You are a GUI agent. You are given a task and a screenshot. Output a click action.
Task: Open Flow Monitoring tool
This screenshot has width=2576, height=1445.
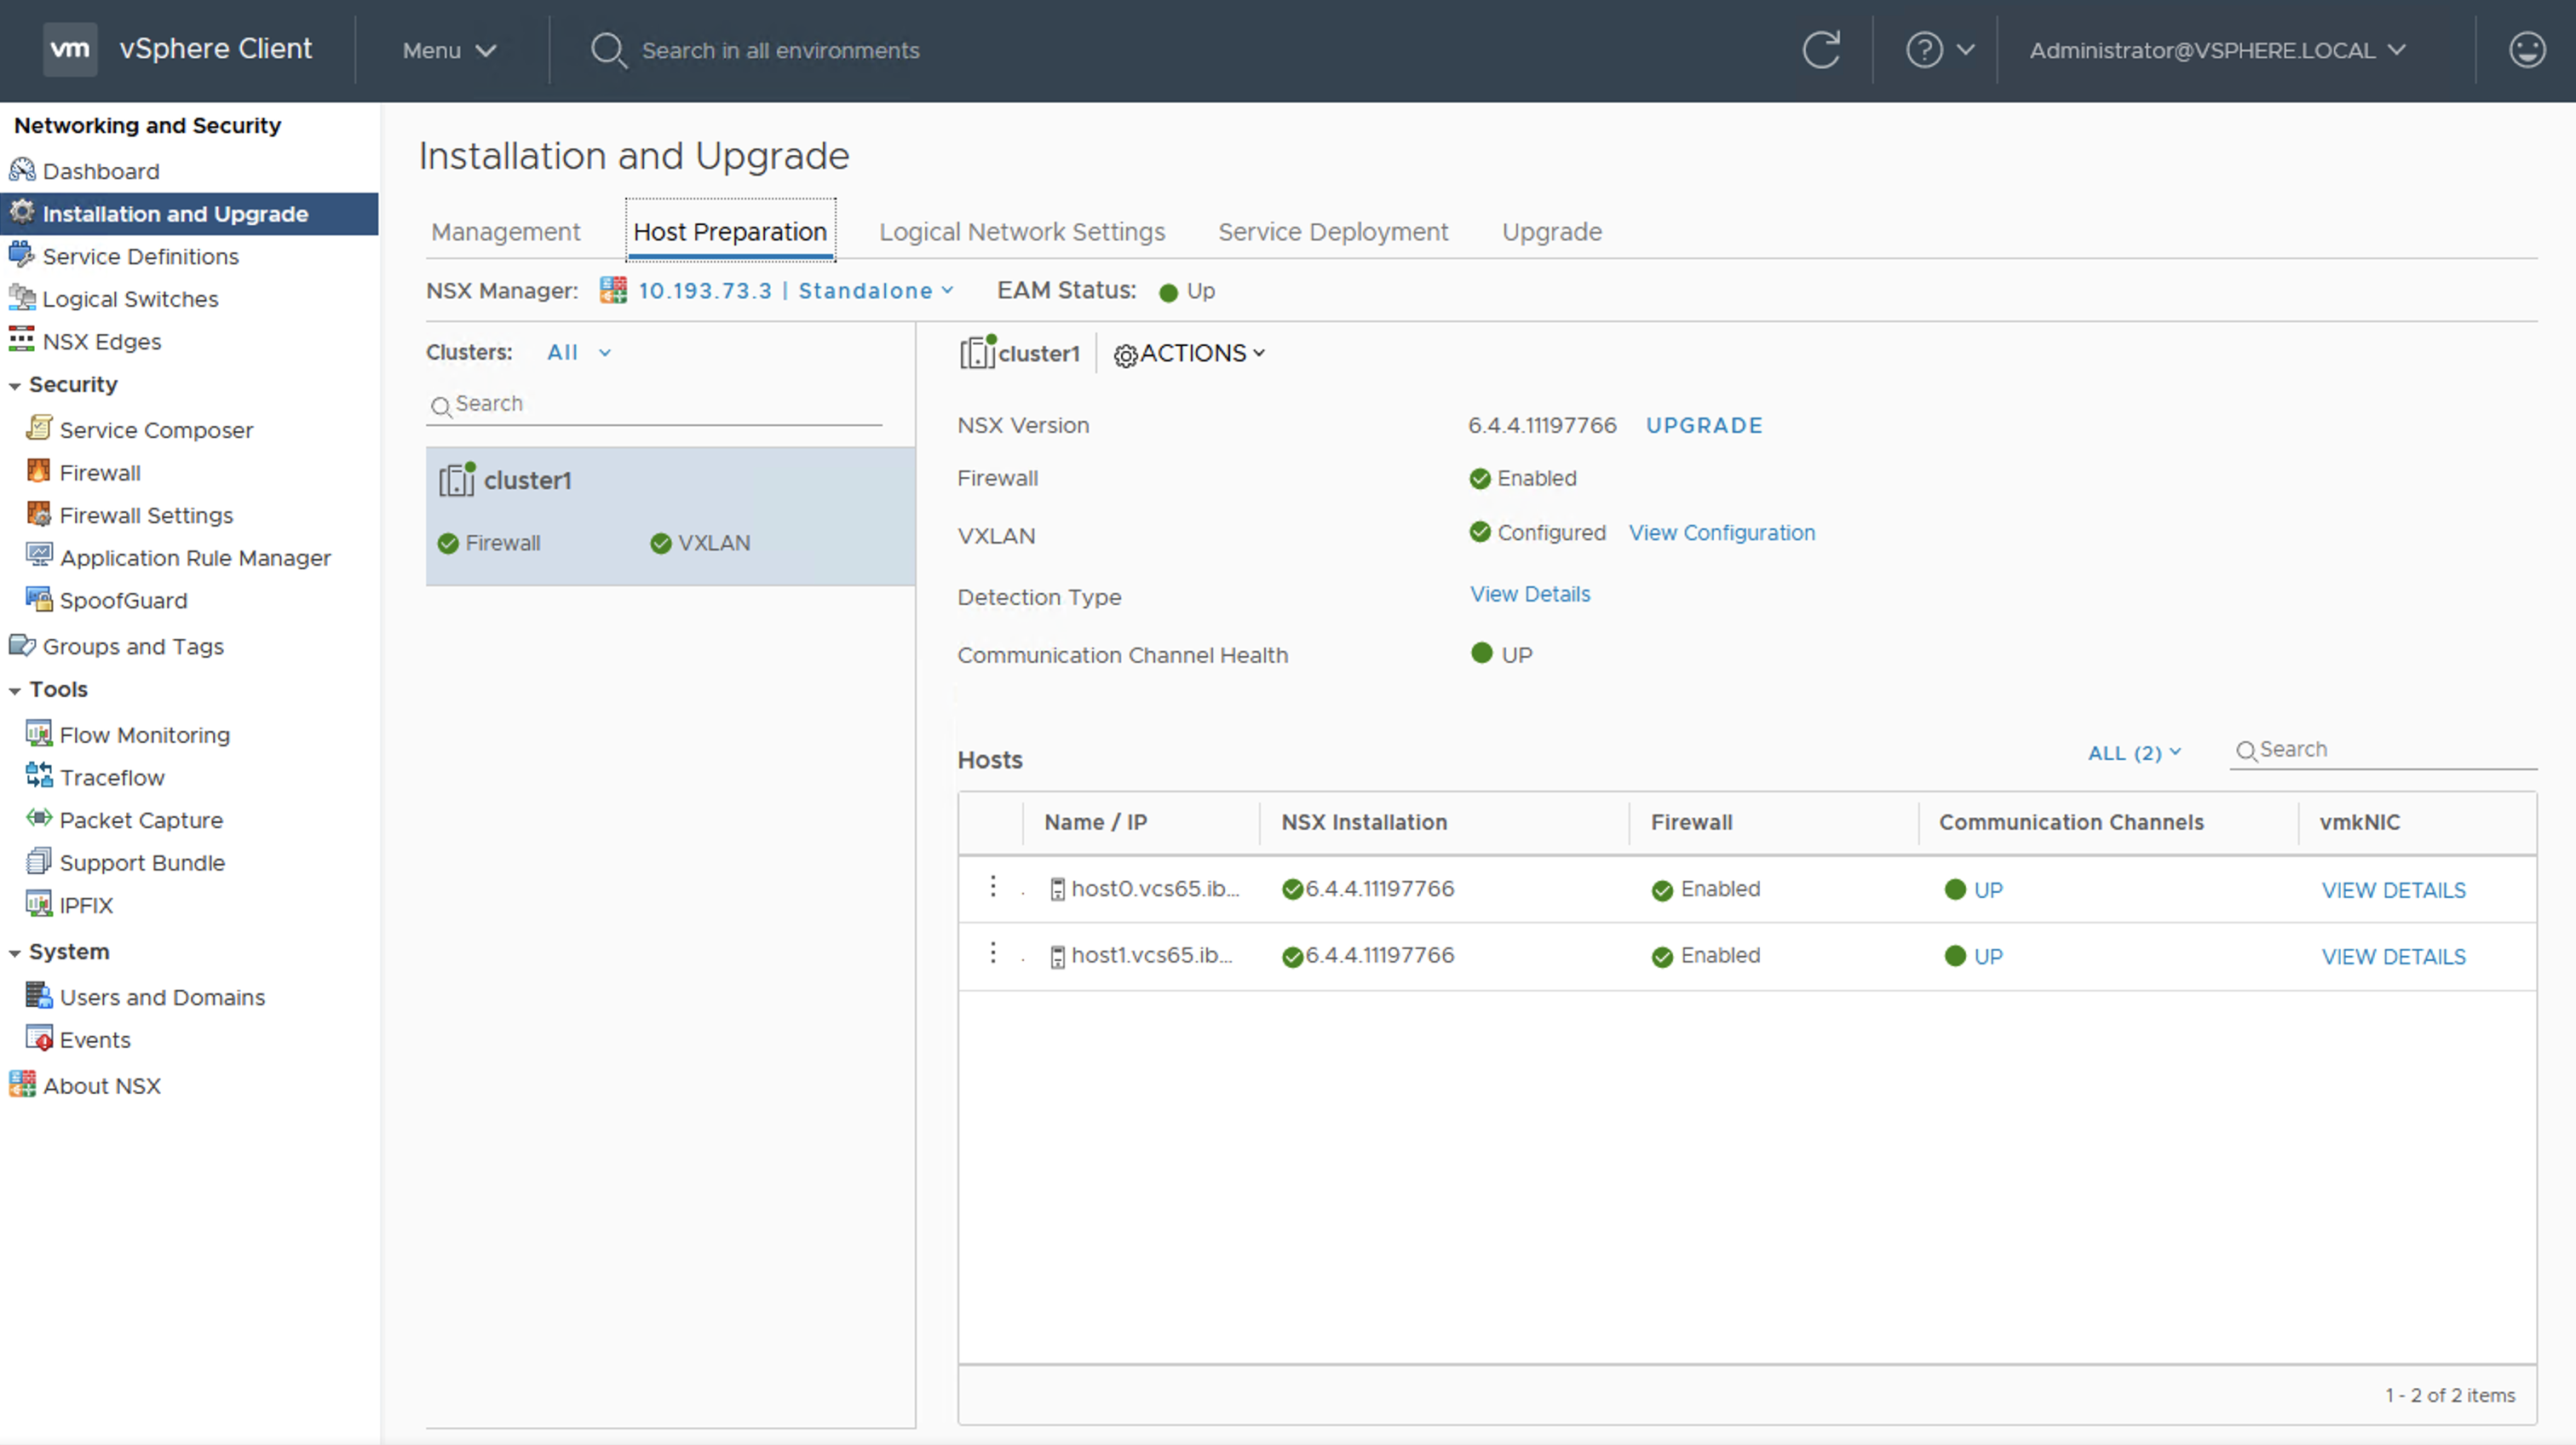pyautogui.click(x=144, y=735)
